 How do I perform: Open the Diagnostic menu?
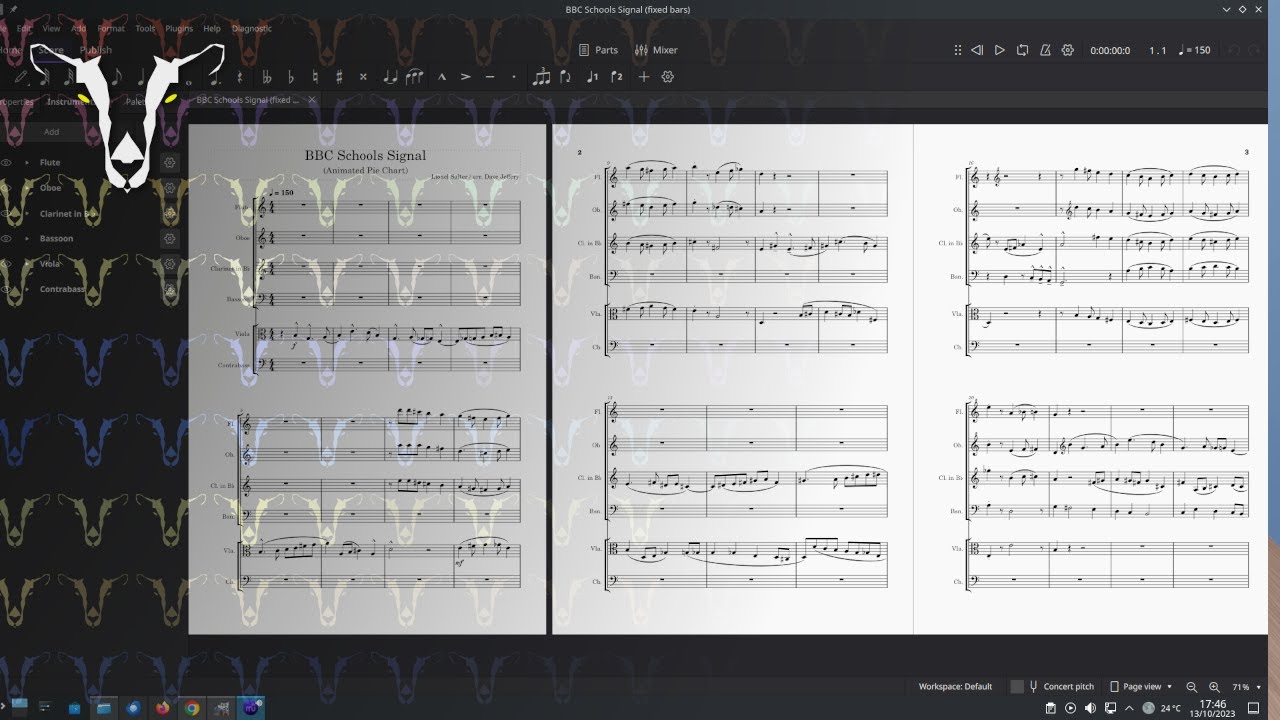click(x=252, y=29)
